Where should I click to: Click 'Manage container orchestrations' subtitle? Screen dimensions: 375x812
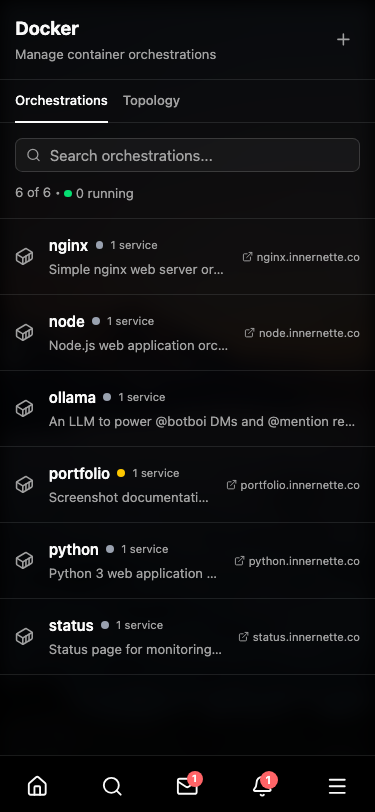click(116, 54)
